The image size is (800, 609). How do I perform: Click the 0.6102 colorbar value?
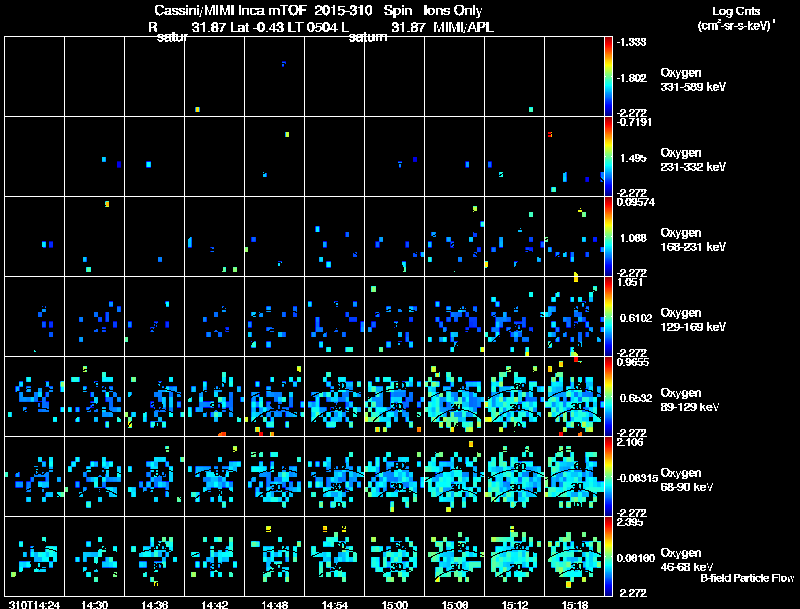[636, 318]
